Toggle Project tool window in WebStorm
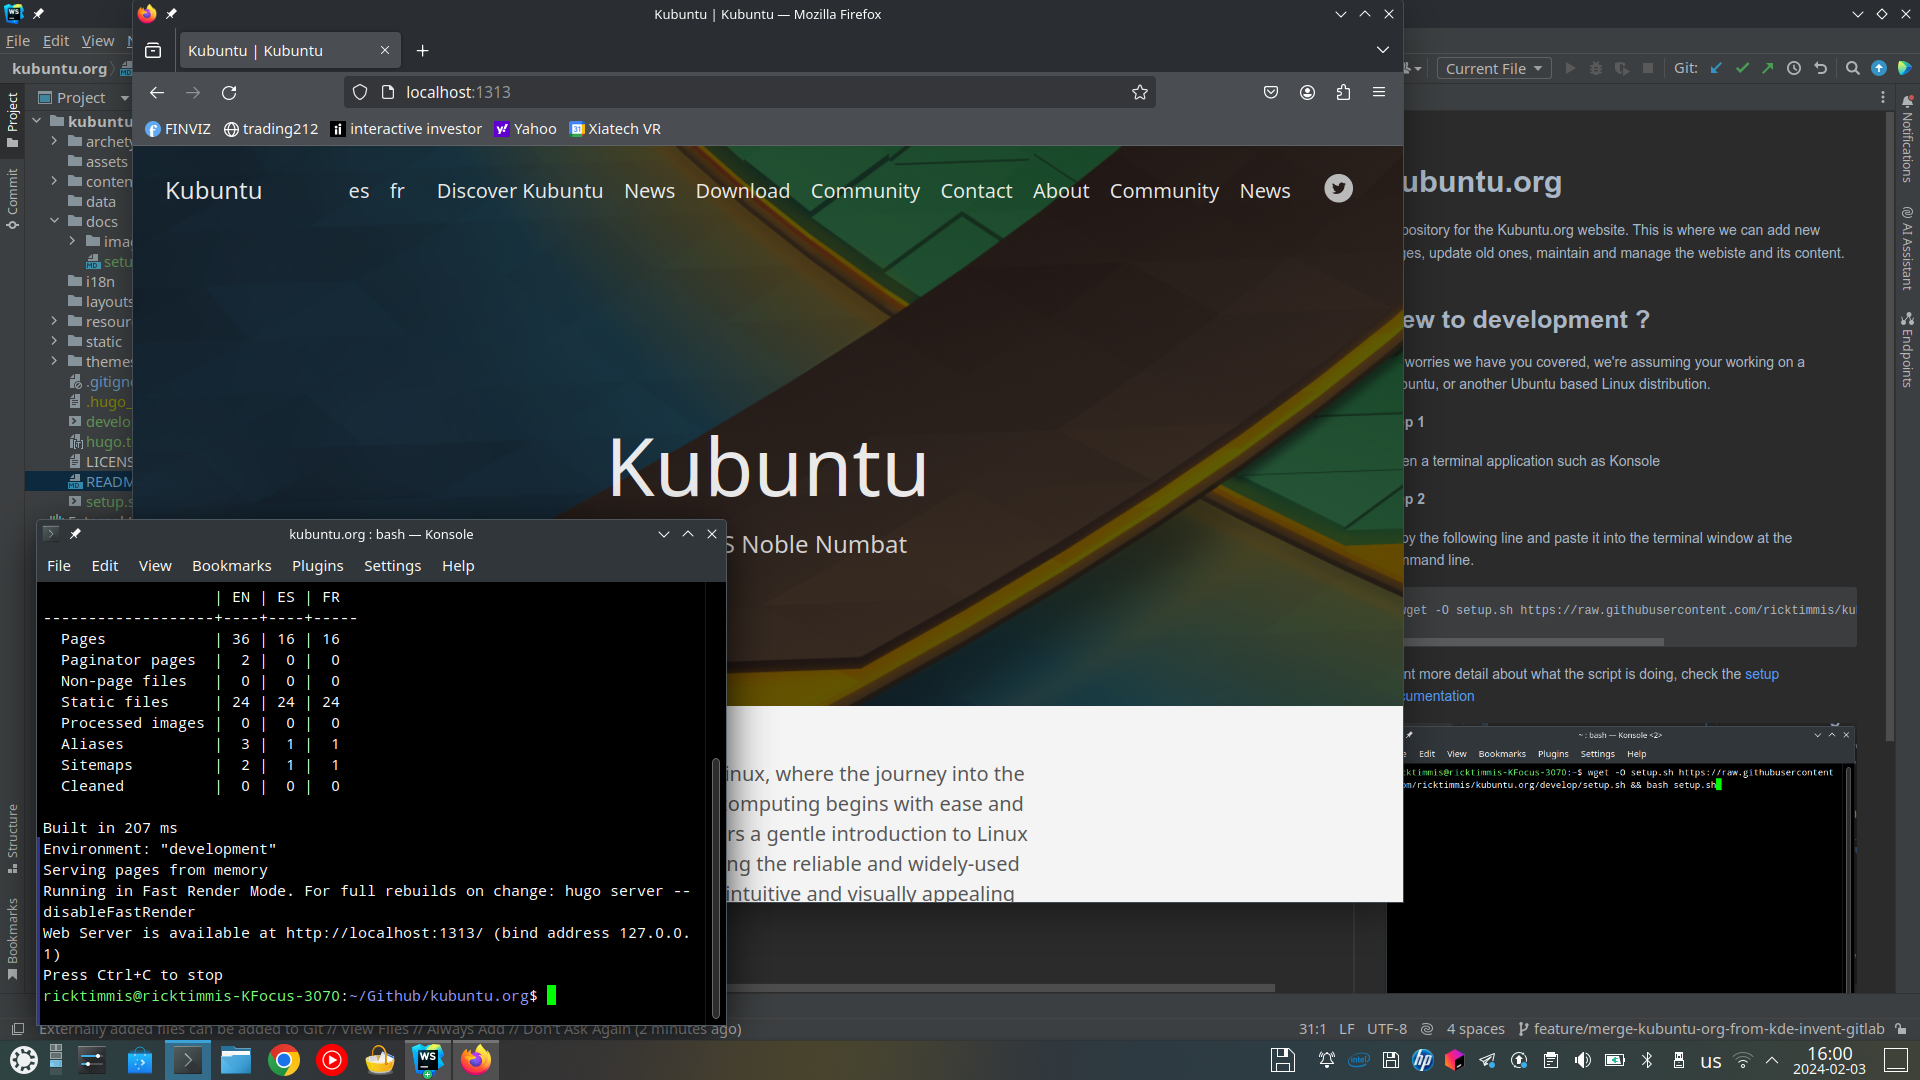 point(12,120)
